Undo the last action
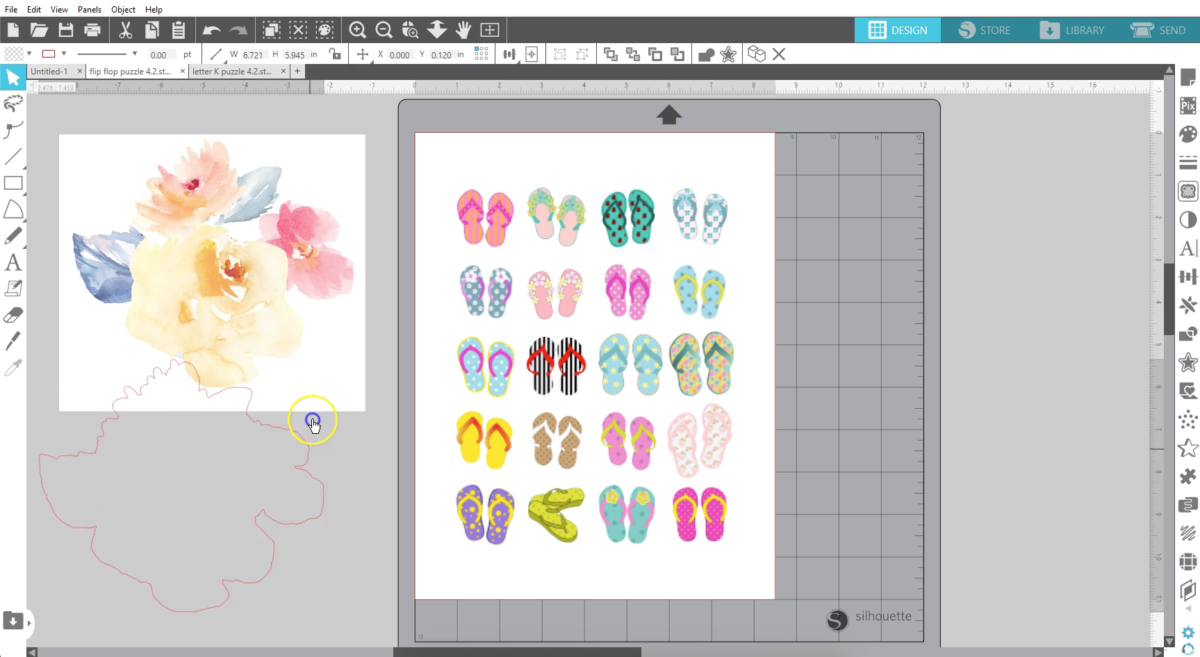 pos(211,30)
